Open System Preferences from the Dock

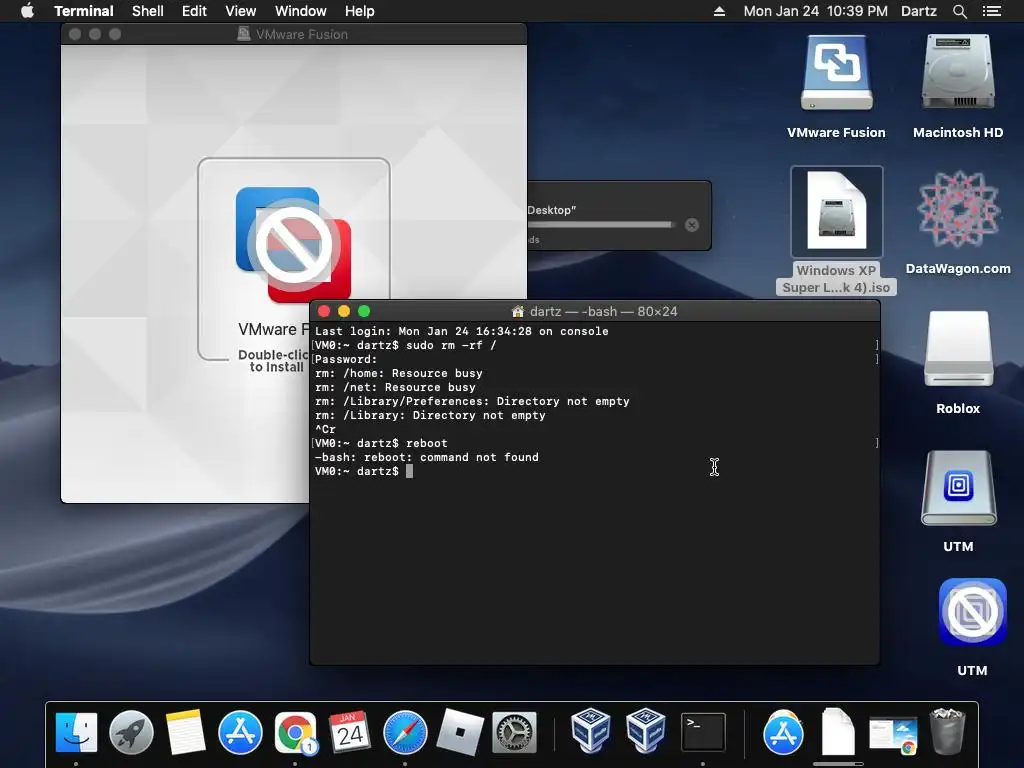515,732
